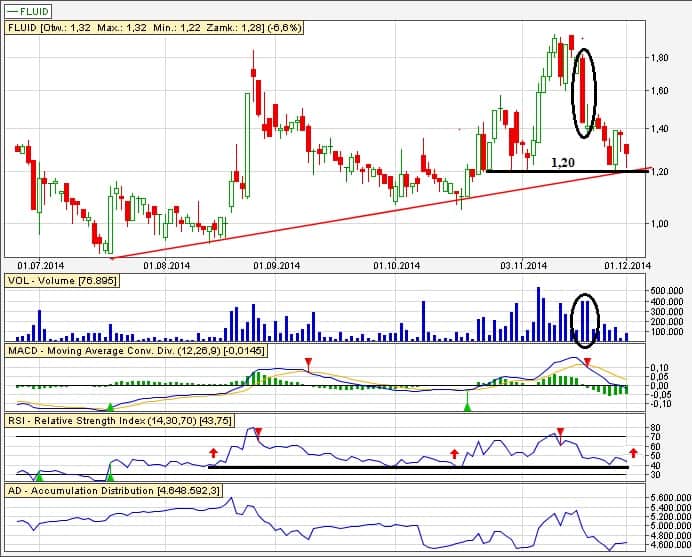Viewport: 692px width, 557px height.
Task: Select the rightmost red sell triangle in MACD panel
Action: 588,362
